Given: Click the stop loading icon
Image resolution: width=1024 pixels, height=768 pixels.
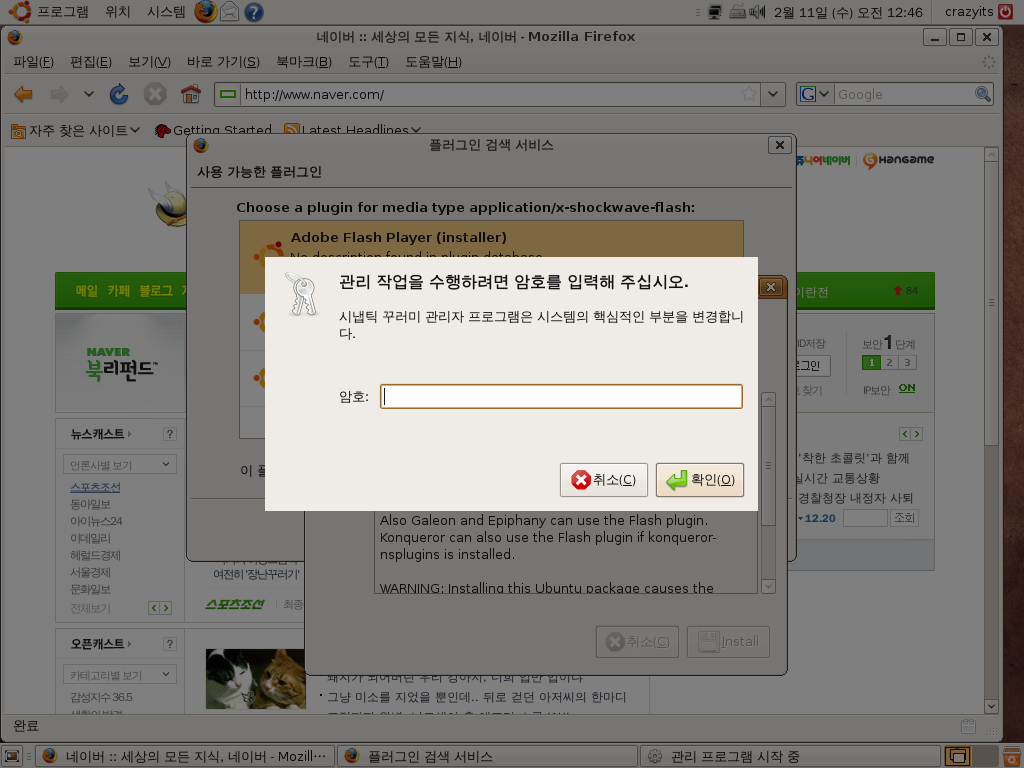Looking at the screenshot, I should tap(155, 95).
